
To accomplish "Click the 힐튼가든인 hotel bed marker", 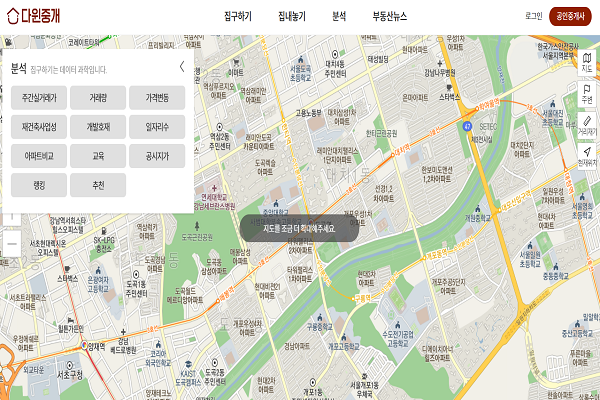I will tap(70, 320).
